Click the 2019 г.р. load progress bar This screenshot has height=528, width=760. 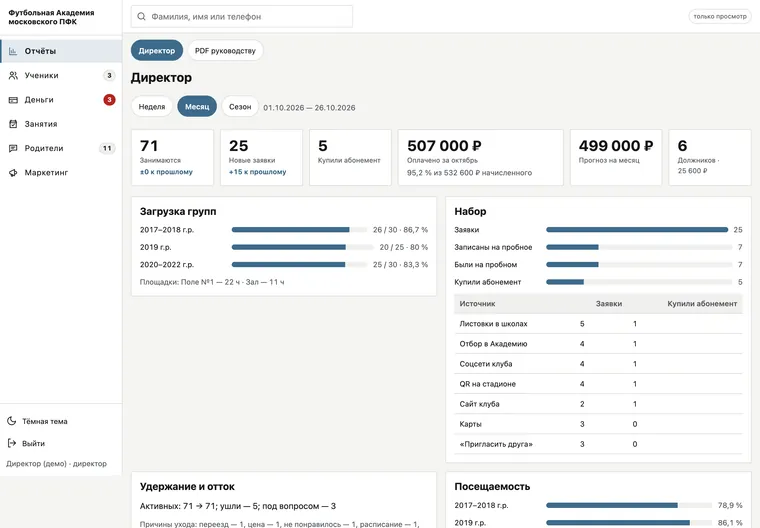pyautogui.click(x=300, y=247)
